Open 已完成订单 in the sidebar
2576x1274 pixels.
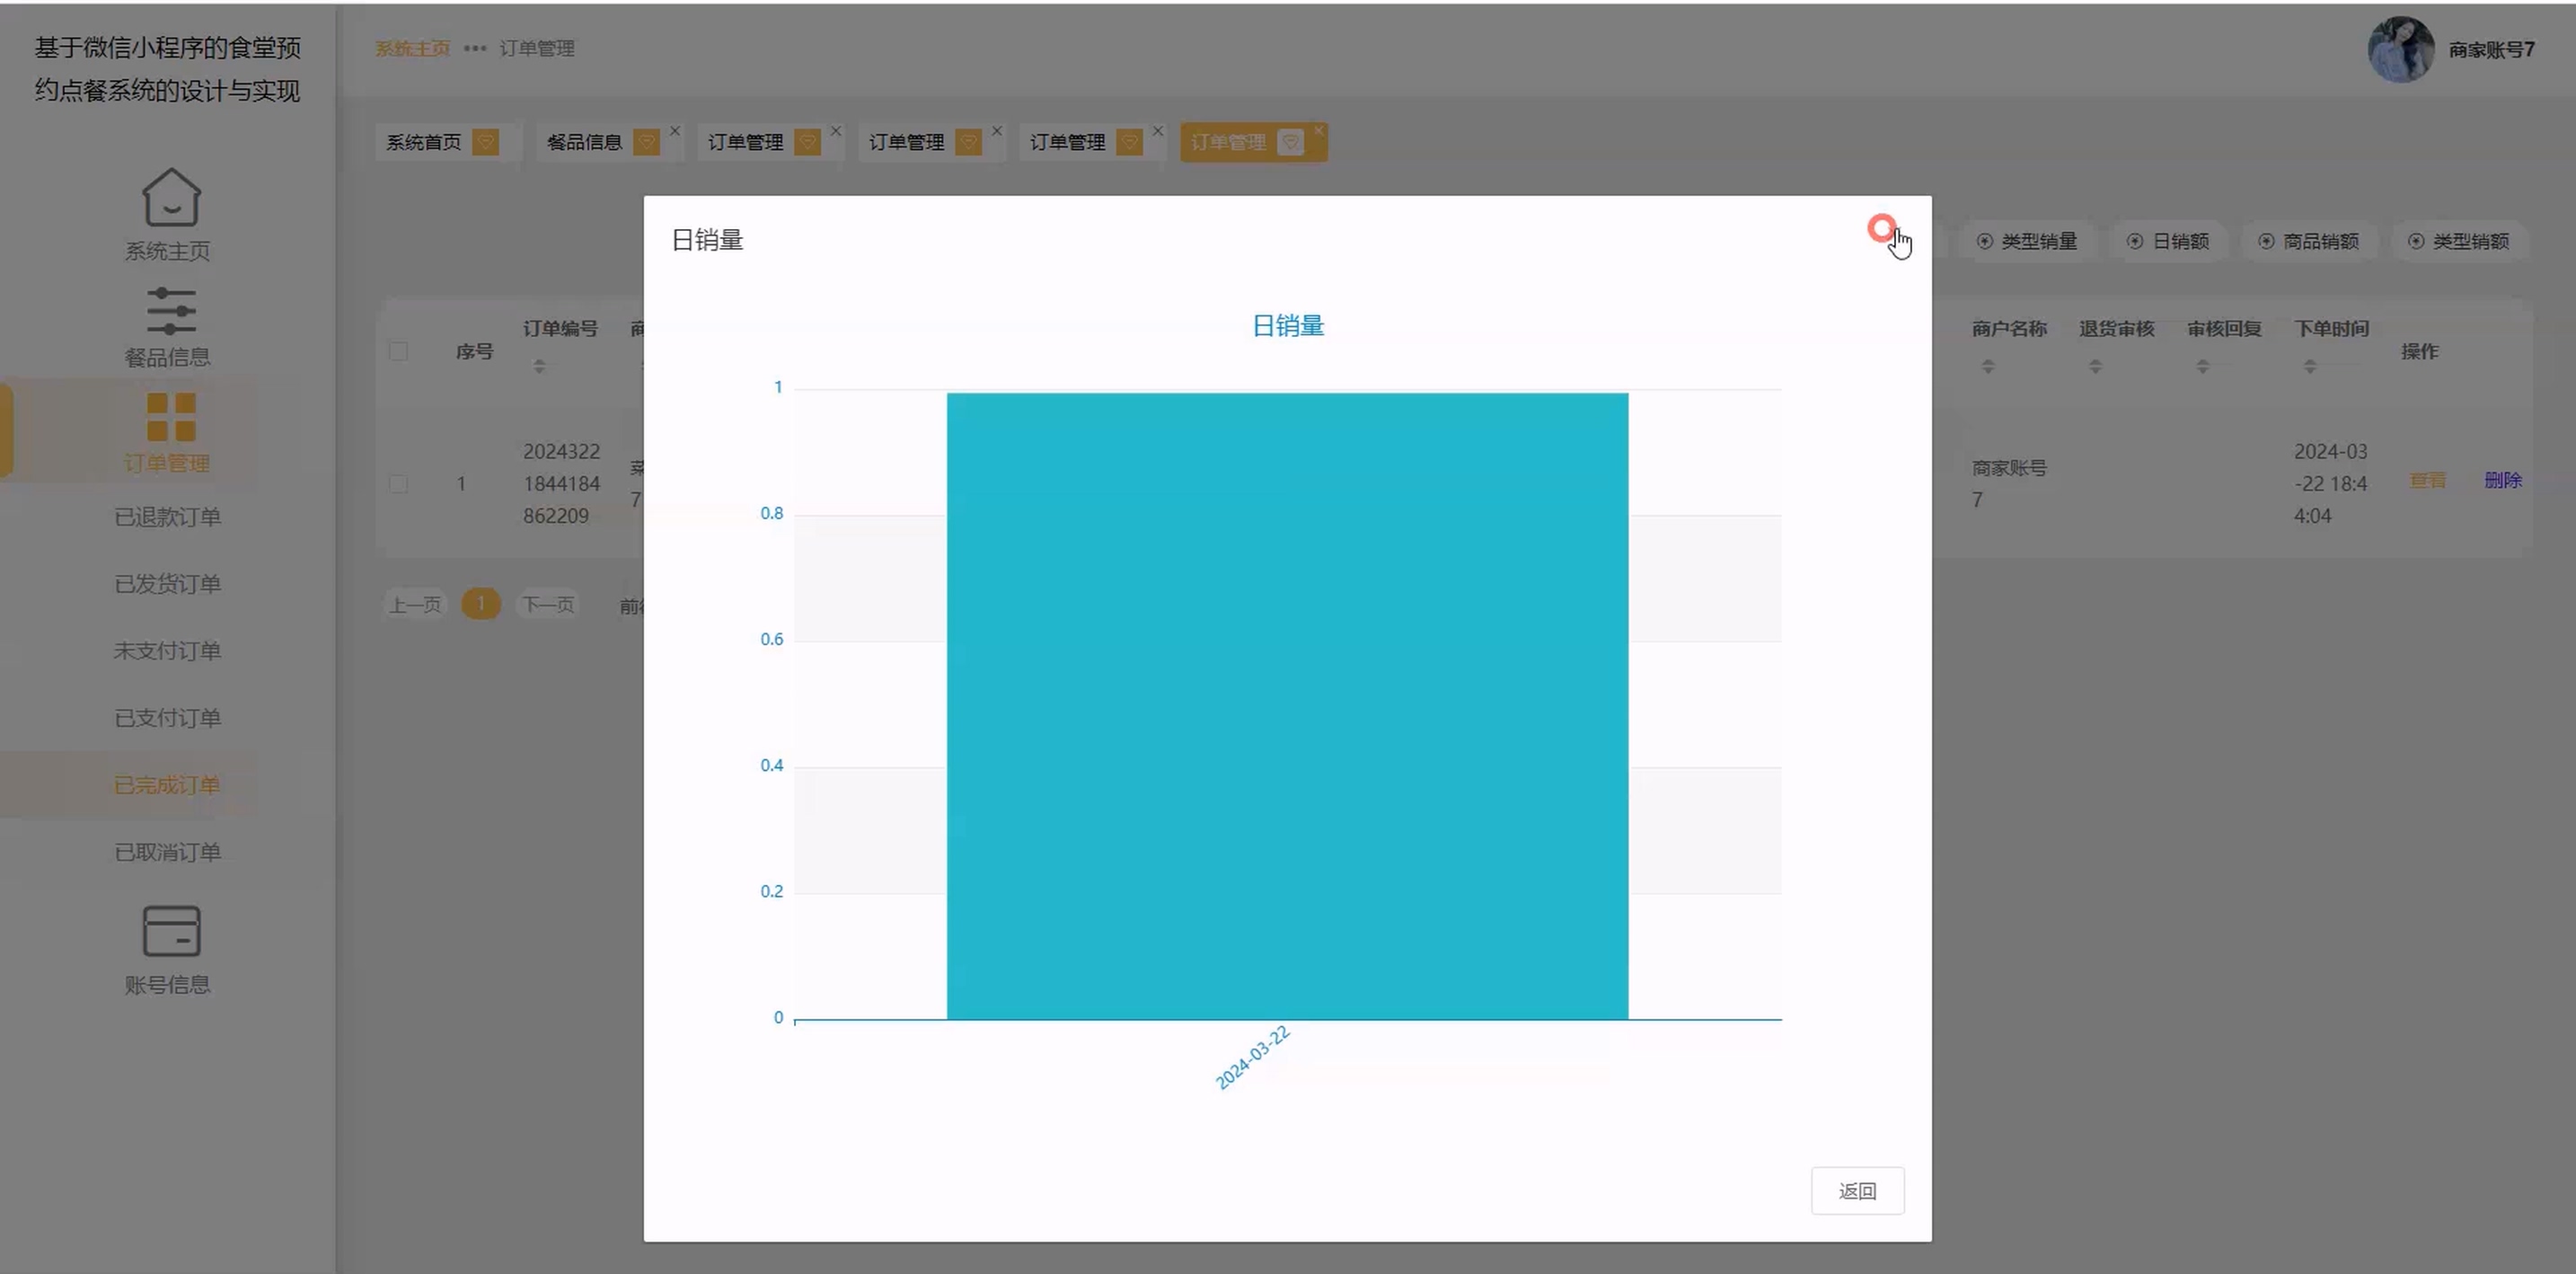167,785
